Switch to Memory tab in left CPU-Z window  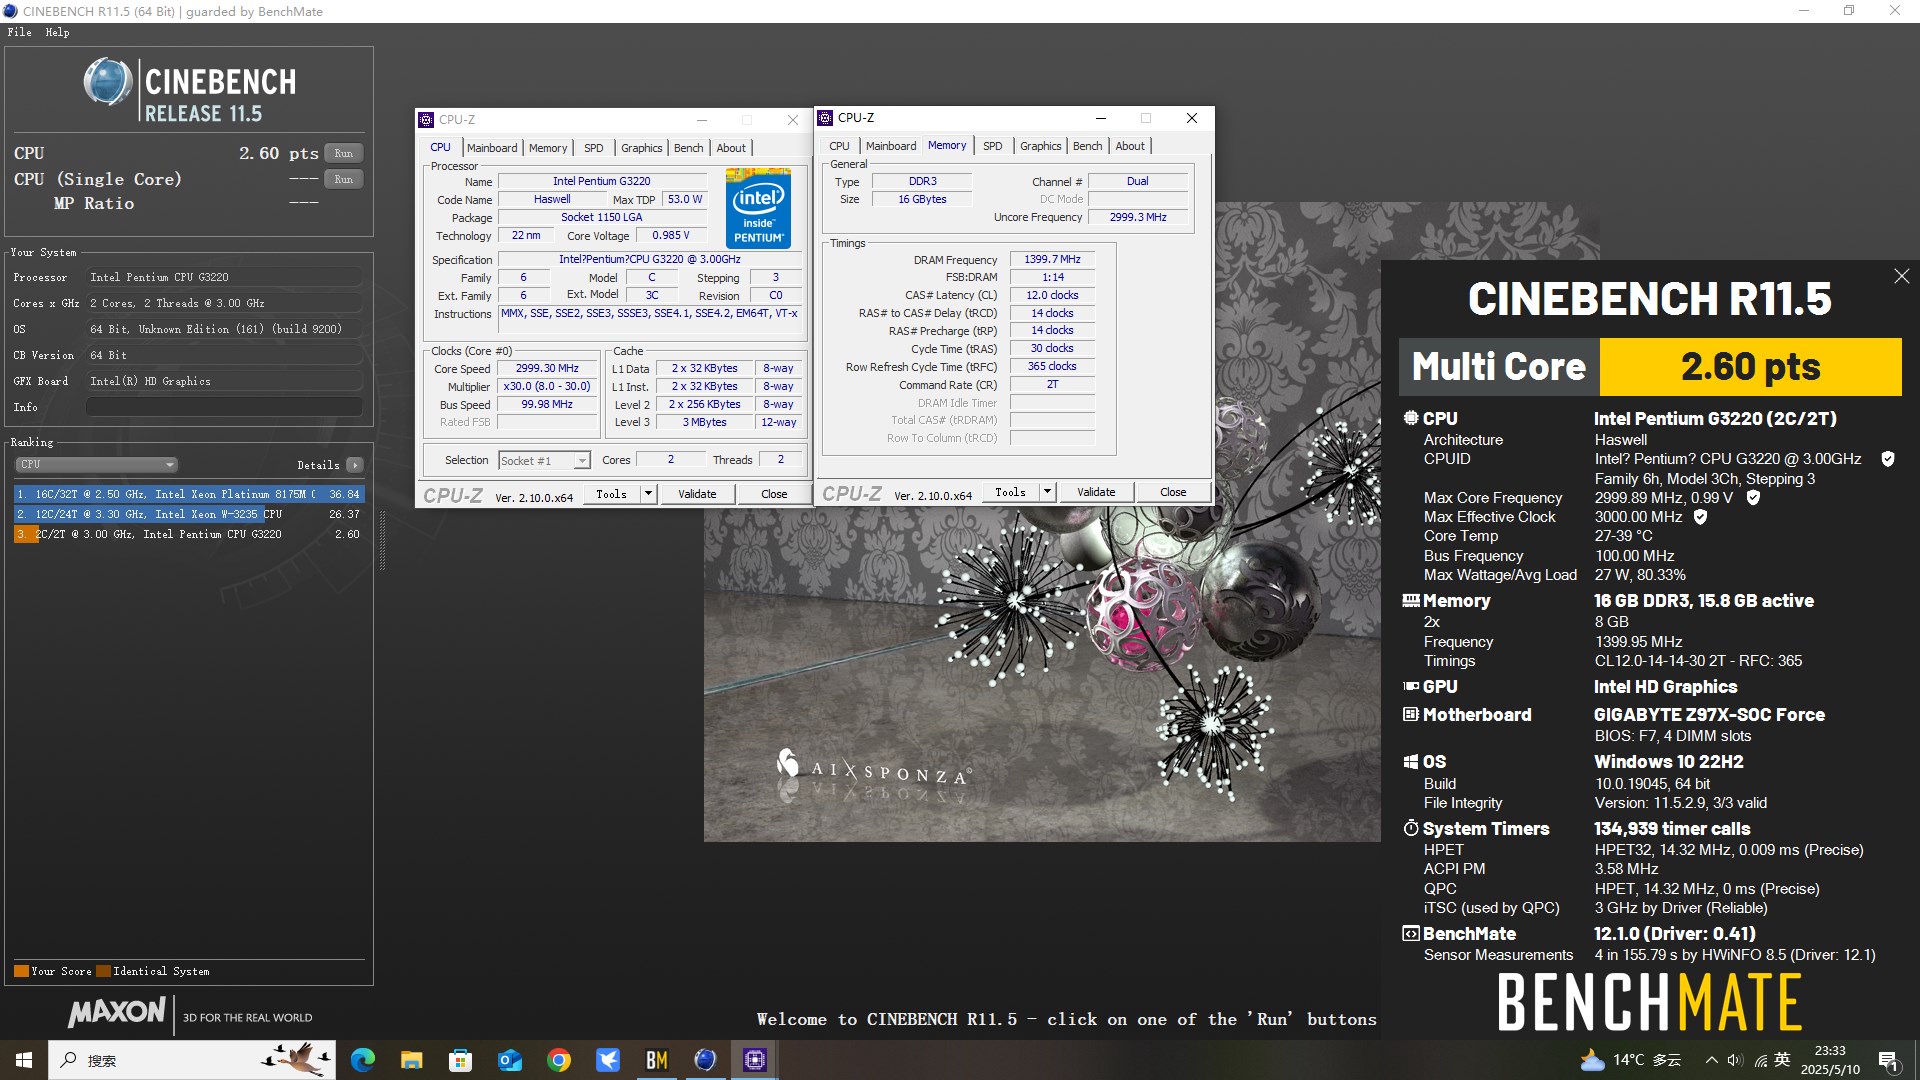pyautogui.click(x=548, y=148)
